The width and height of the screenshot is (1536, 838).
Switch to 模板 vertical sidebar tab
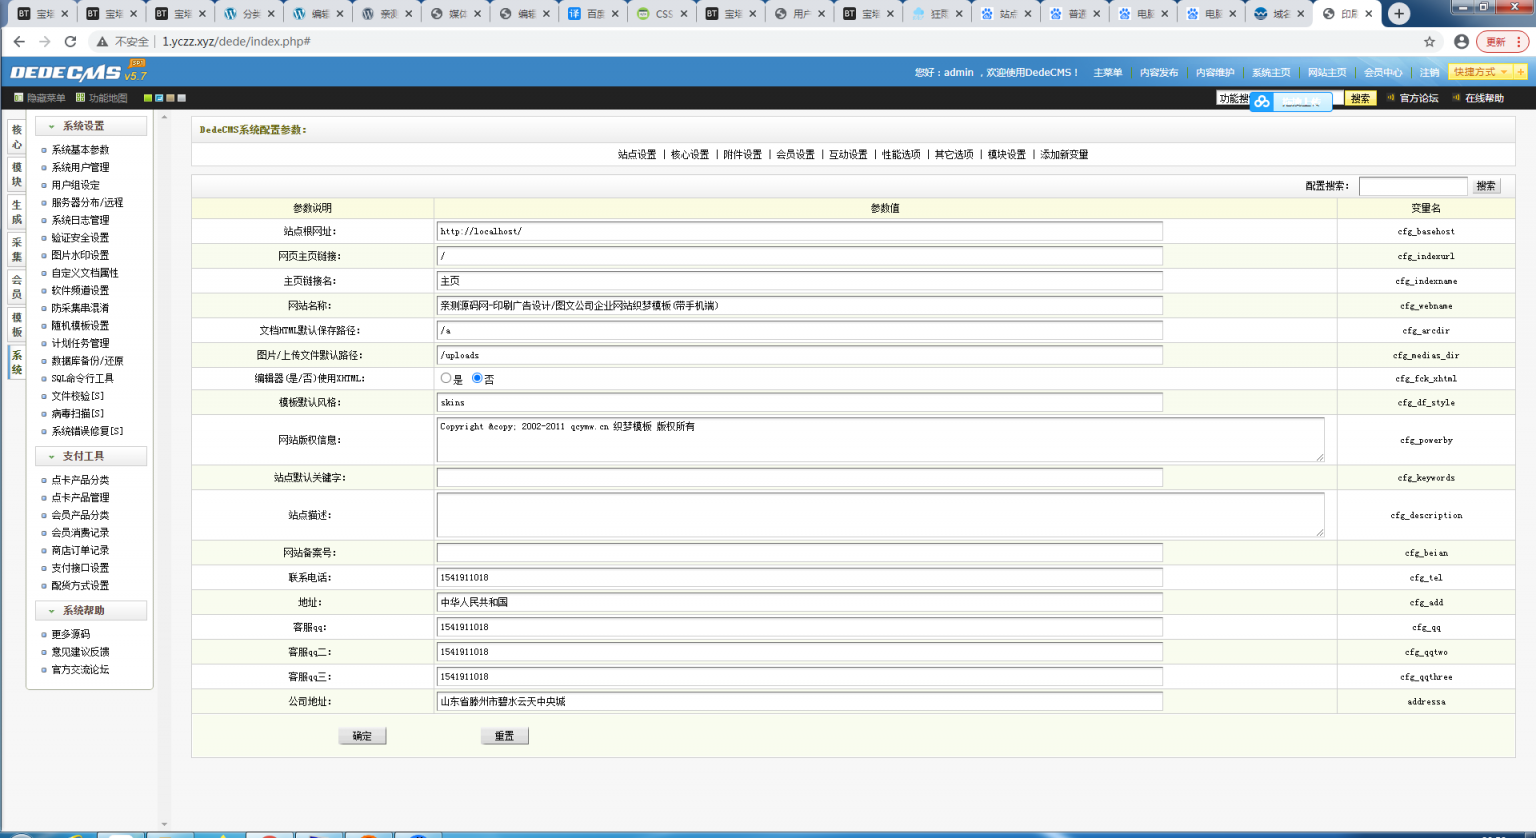coord(17,324)
